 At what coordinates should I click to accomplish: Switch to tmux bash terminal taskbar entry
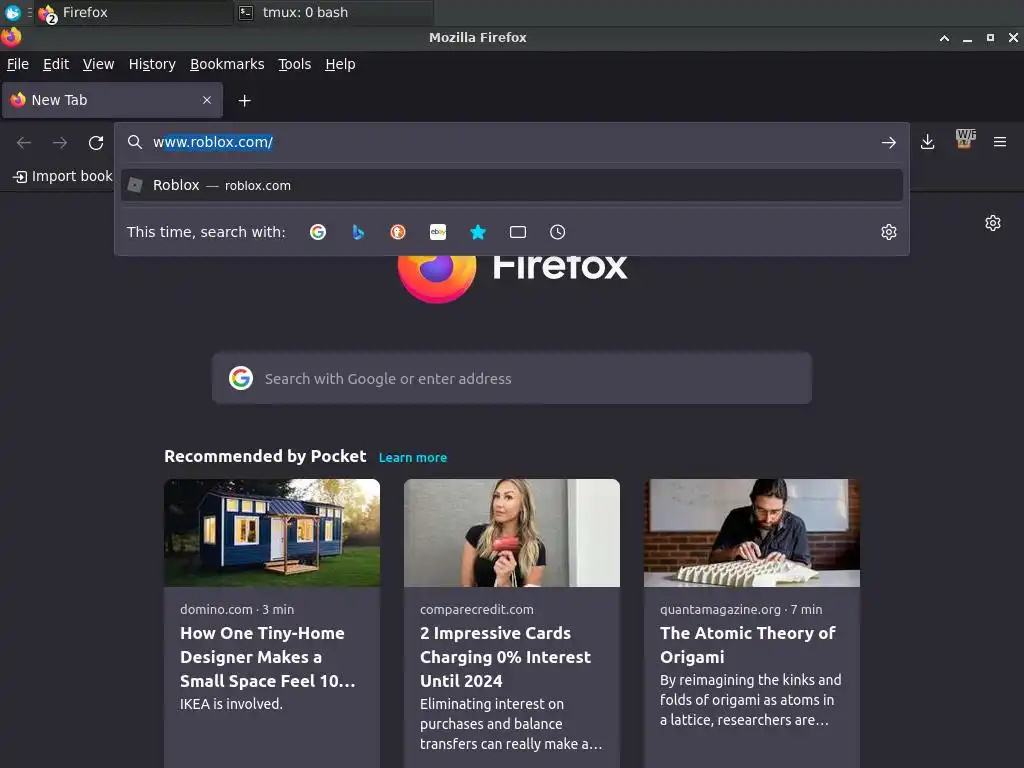334,12
